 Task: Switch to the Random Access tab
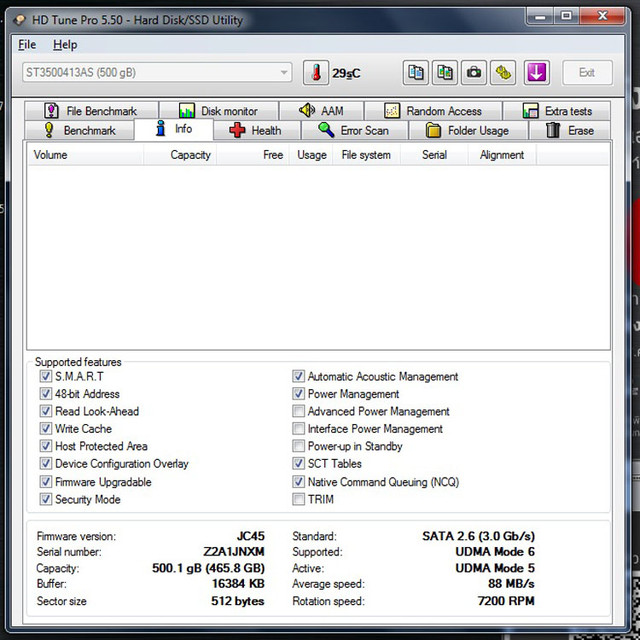point(433,111)
